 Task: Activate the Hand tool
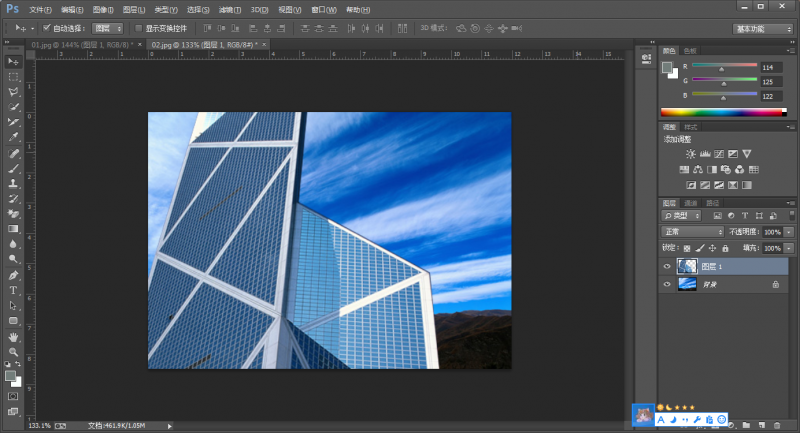click(x=14, y=336)
